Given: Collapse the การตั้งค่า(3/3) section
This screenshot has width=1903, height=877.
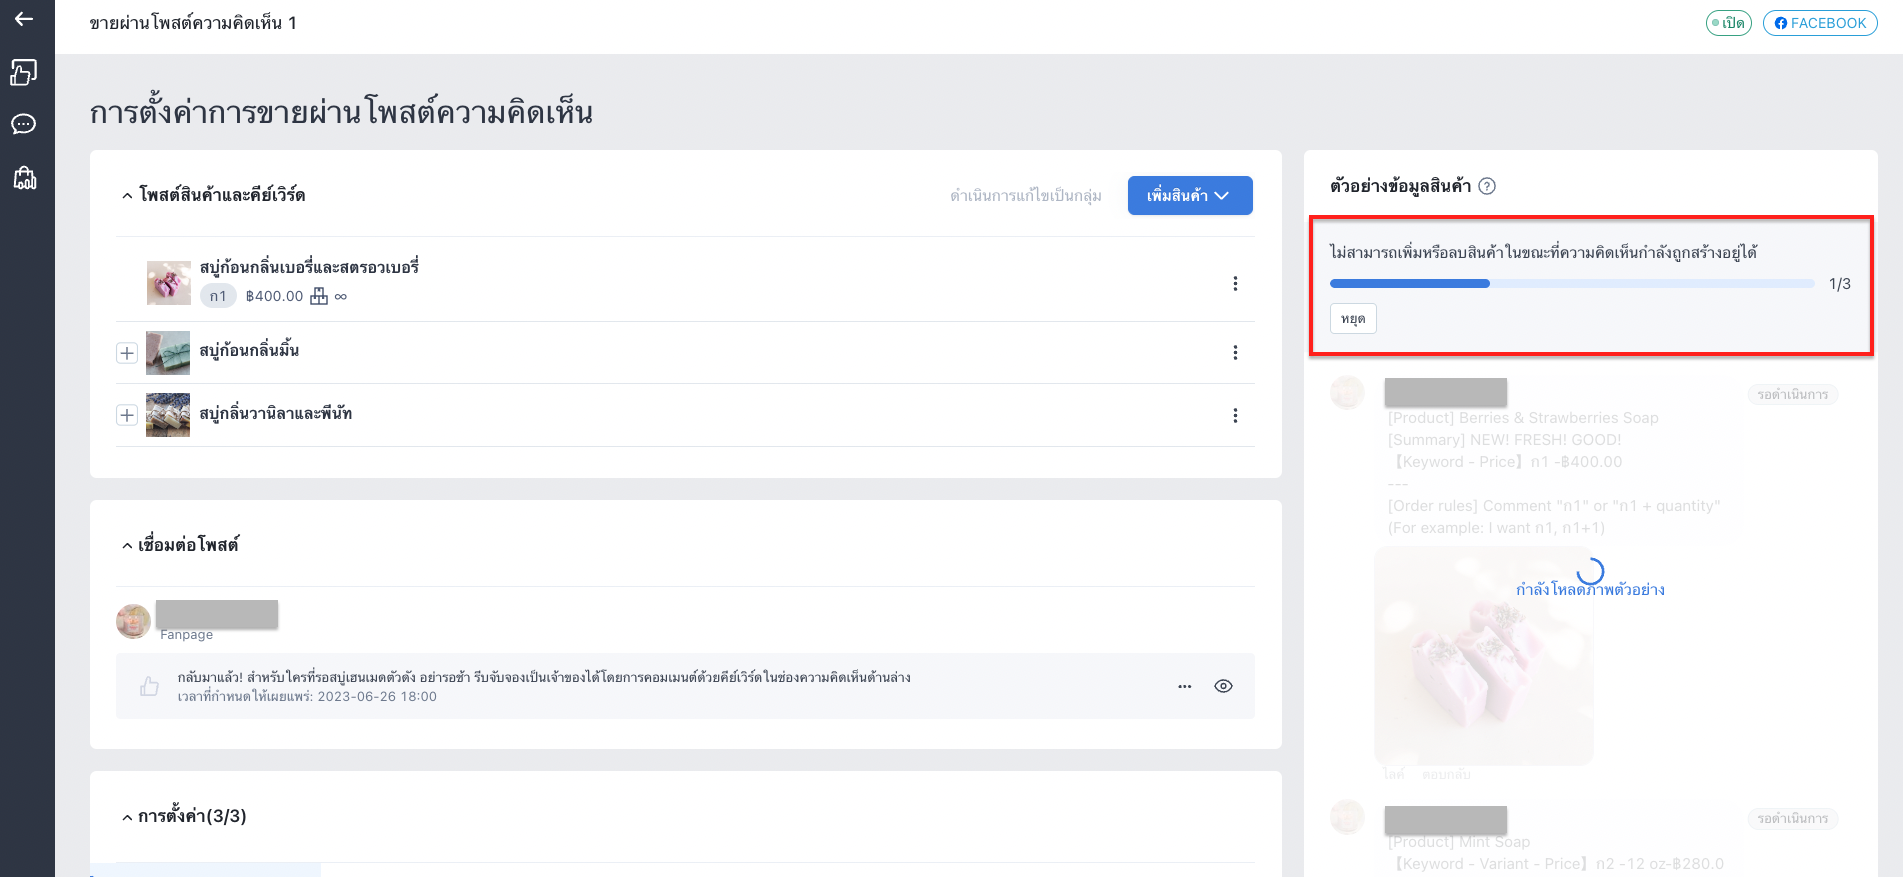Looking at the screenshot, I should pos(127,818).
